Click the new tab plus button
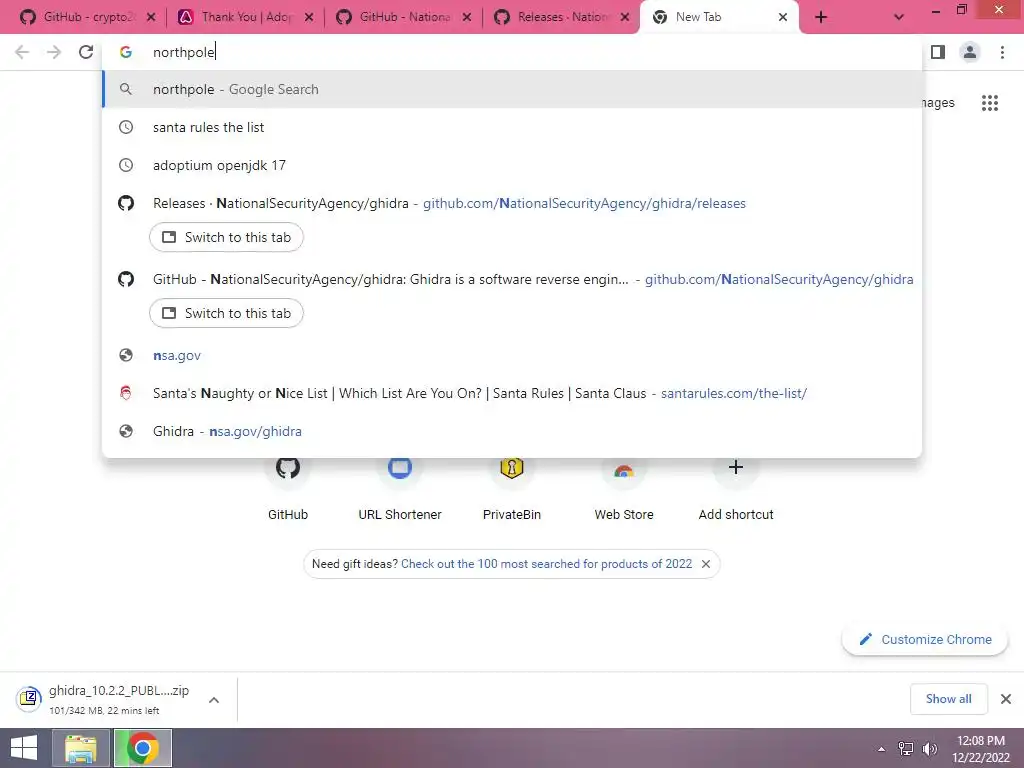The height and width of the screenshot is (768, 1024). [x=821, y=18]
